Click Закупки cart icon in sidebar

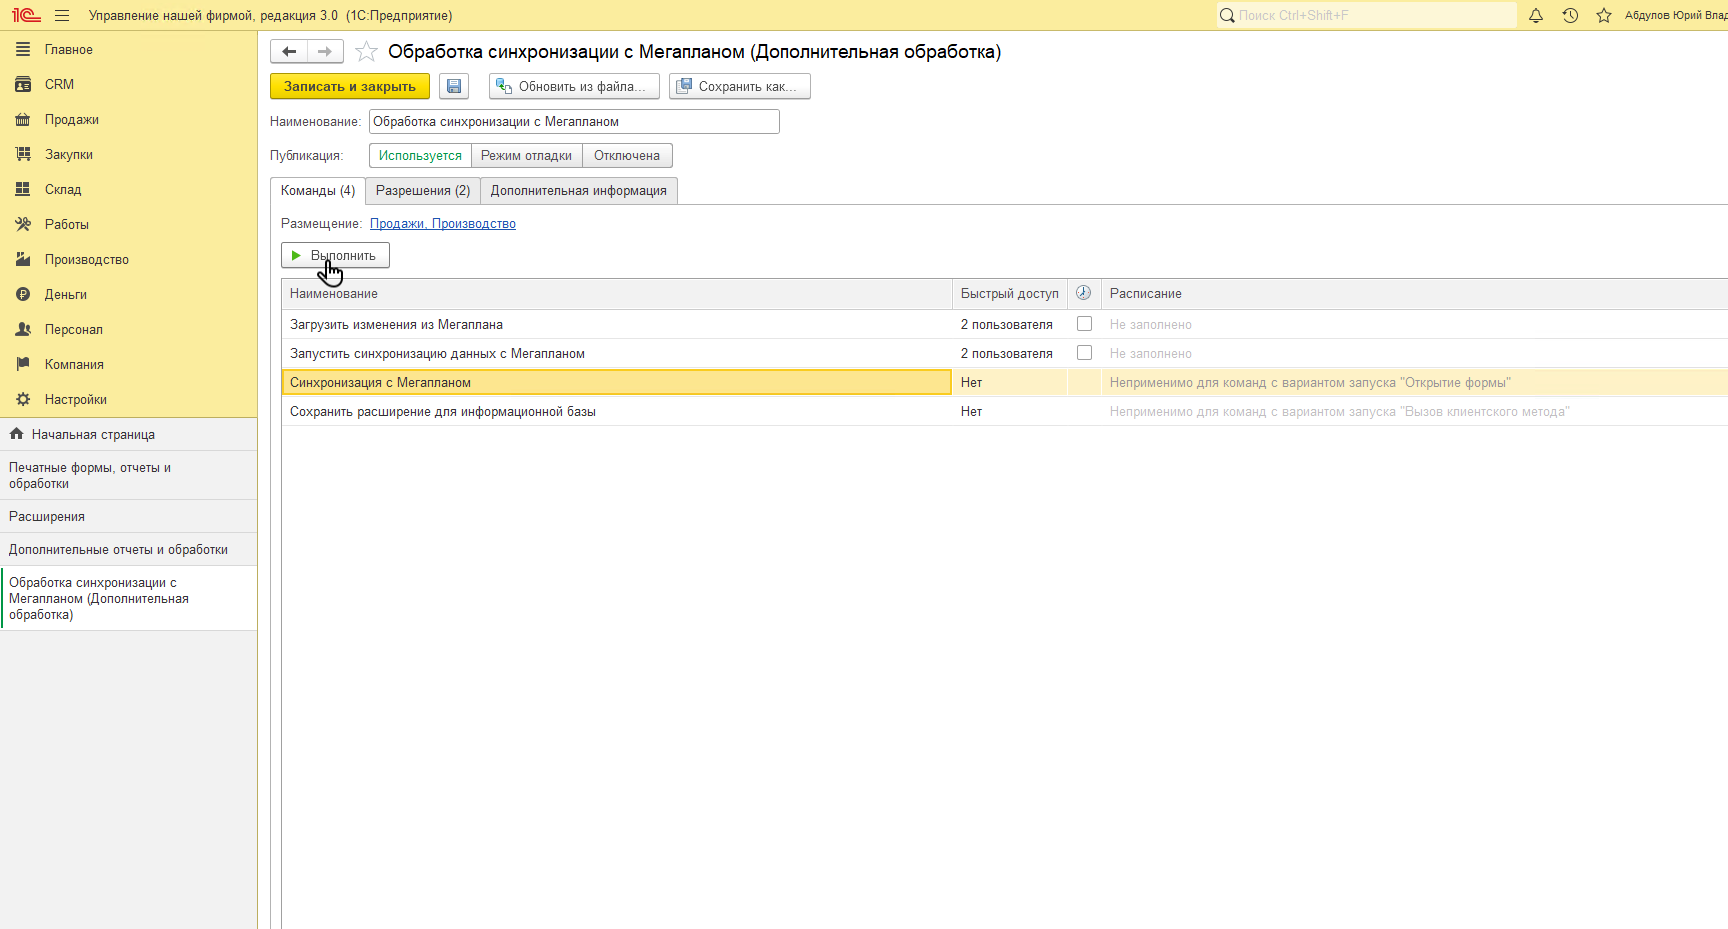(23, 154)
